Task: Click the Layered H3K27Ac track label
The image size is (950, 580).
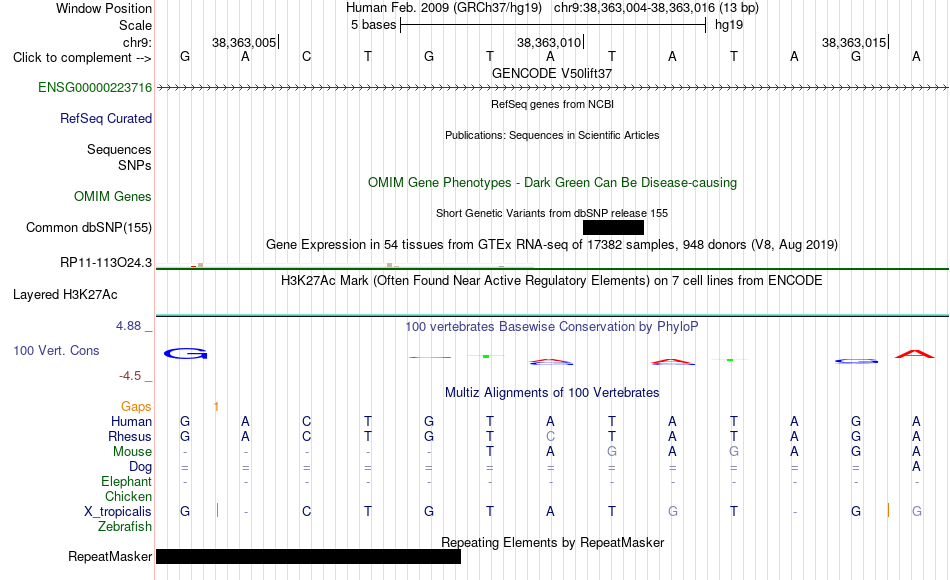Action: coord(65,295)
